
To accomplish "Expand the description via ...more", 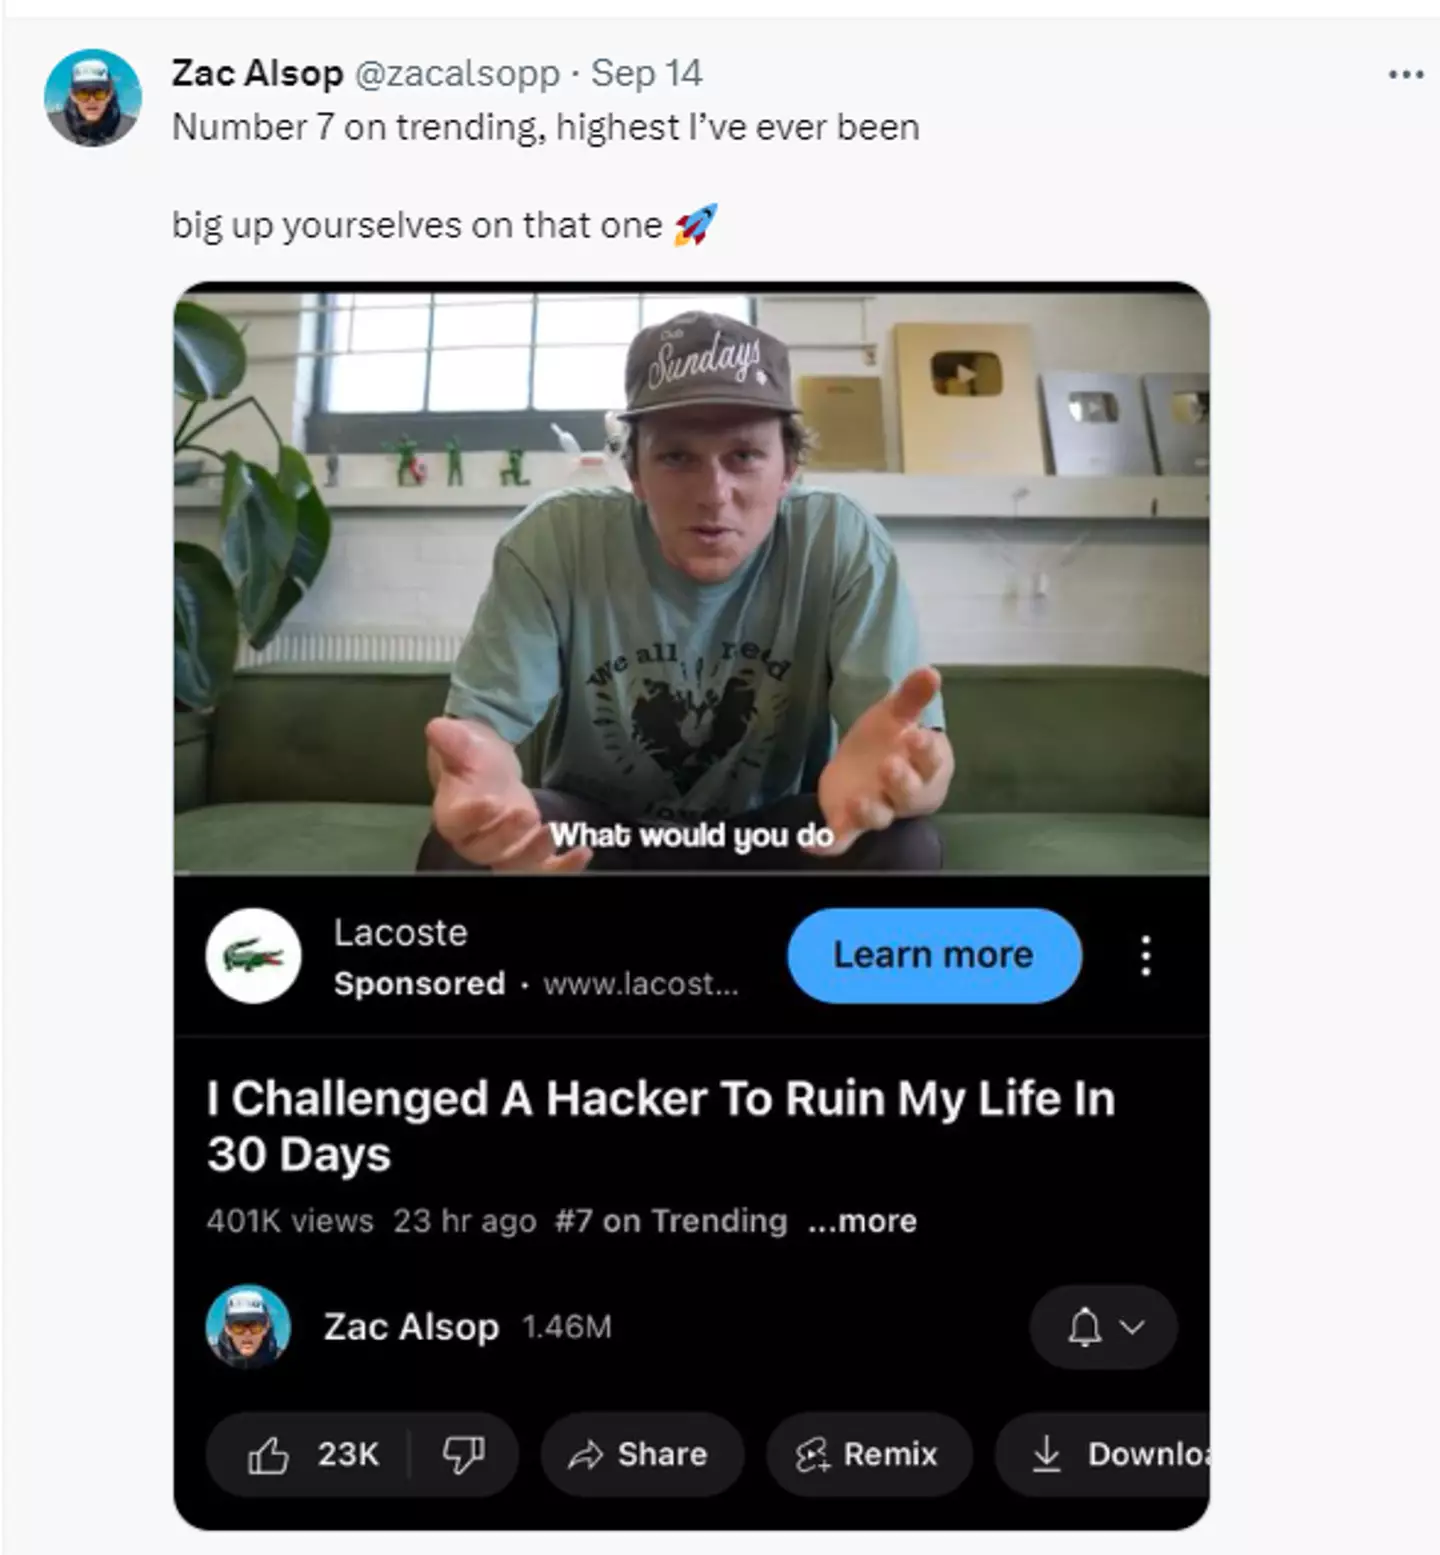I will [862, 1221].
